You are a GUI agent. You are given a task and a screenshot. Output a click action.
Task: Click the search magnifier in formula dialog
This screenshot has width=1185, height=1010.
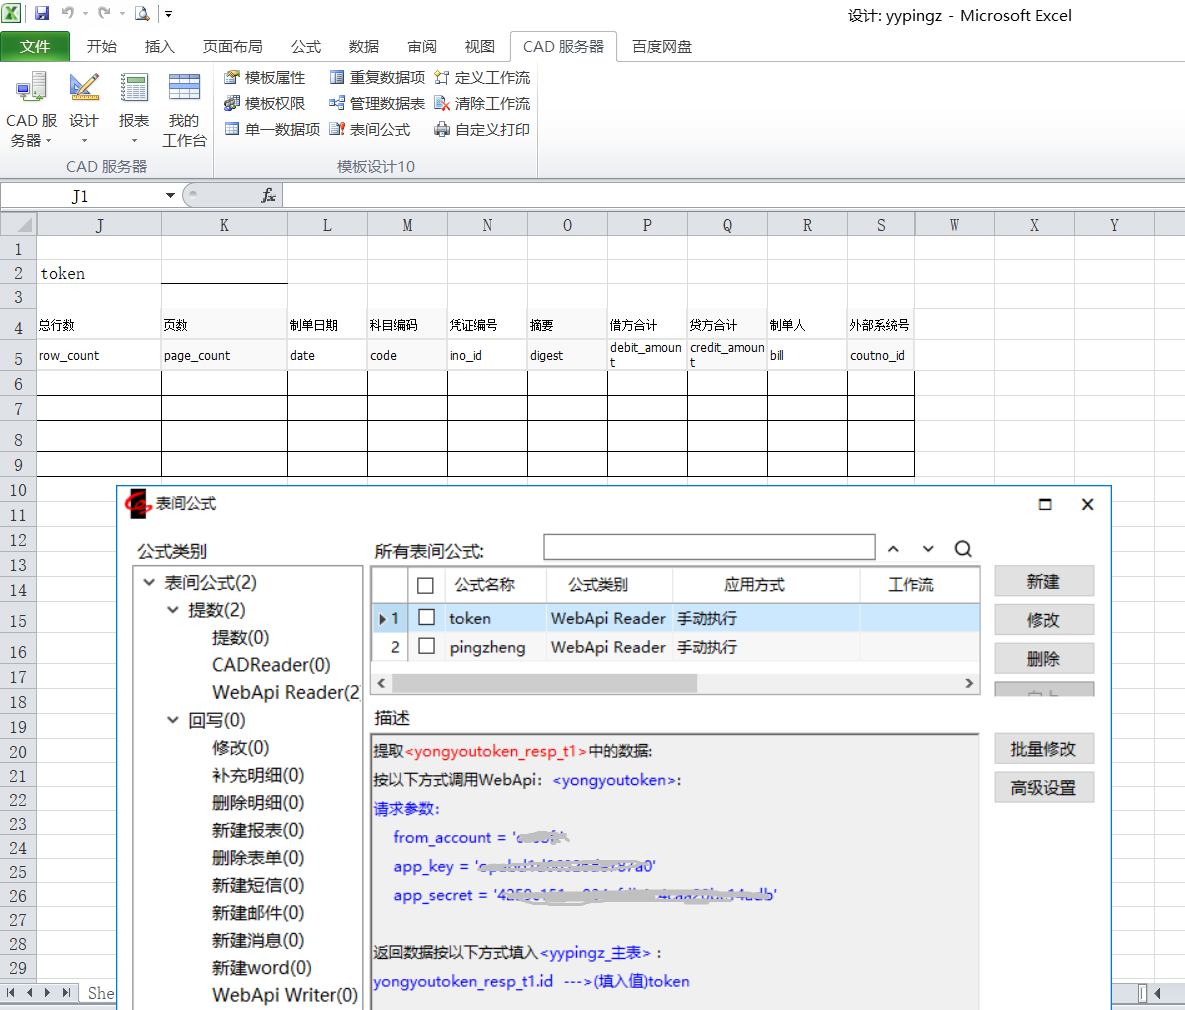click(x=963, y=549)
